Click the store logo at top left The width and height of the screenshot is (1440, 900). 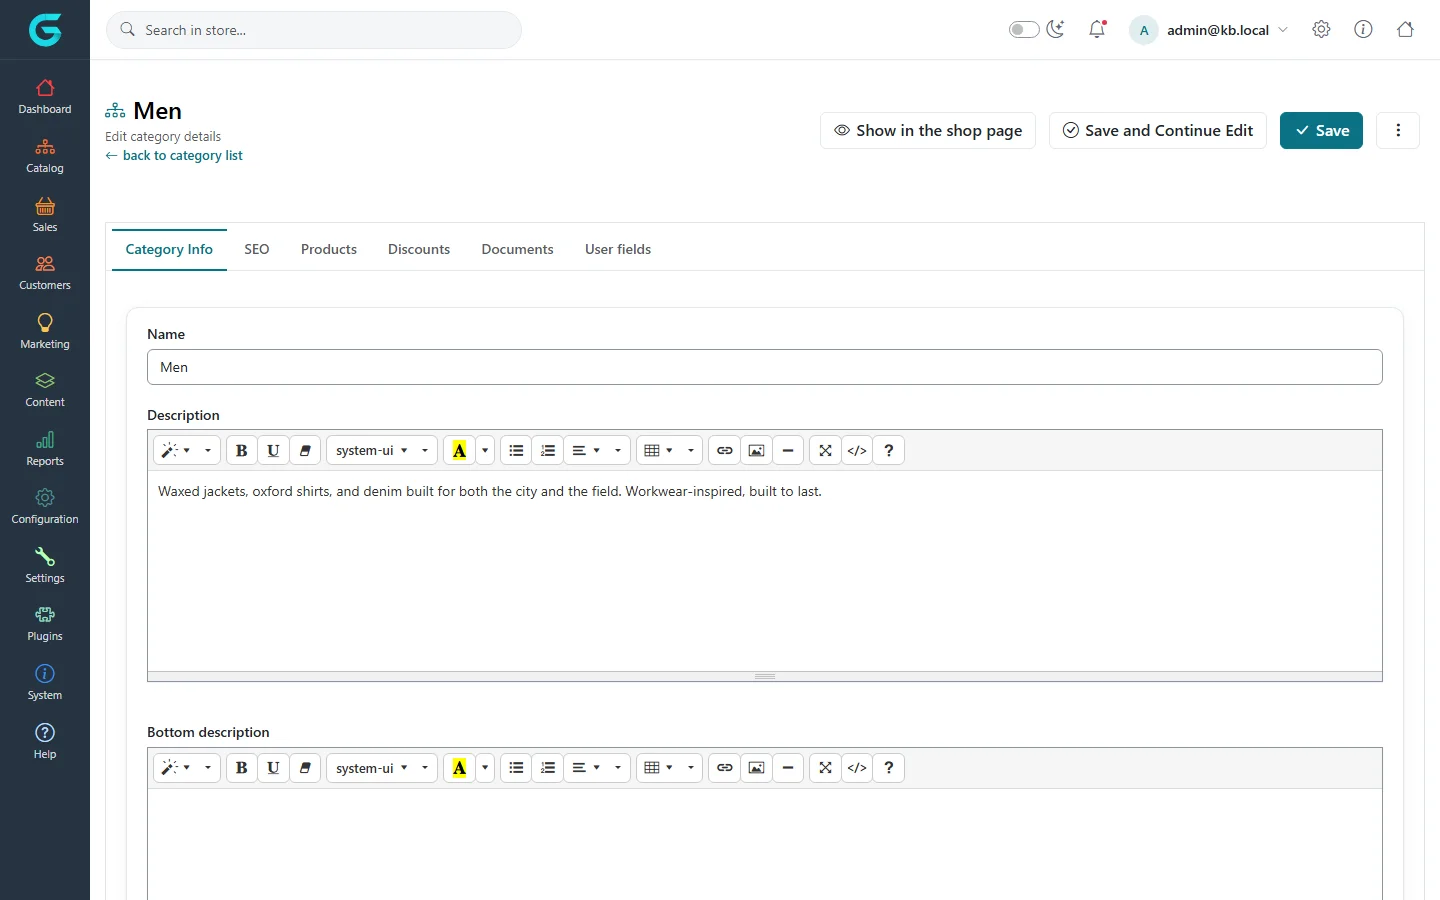point(45,30)
